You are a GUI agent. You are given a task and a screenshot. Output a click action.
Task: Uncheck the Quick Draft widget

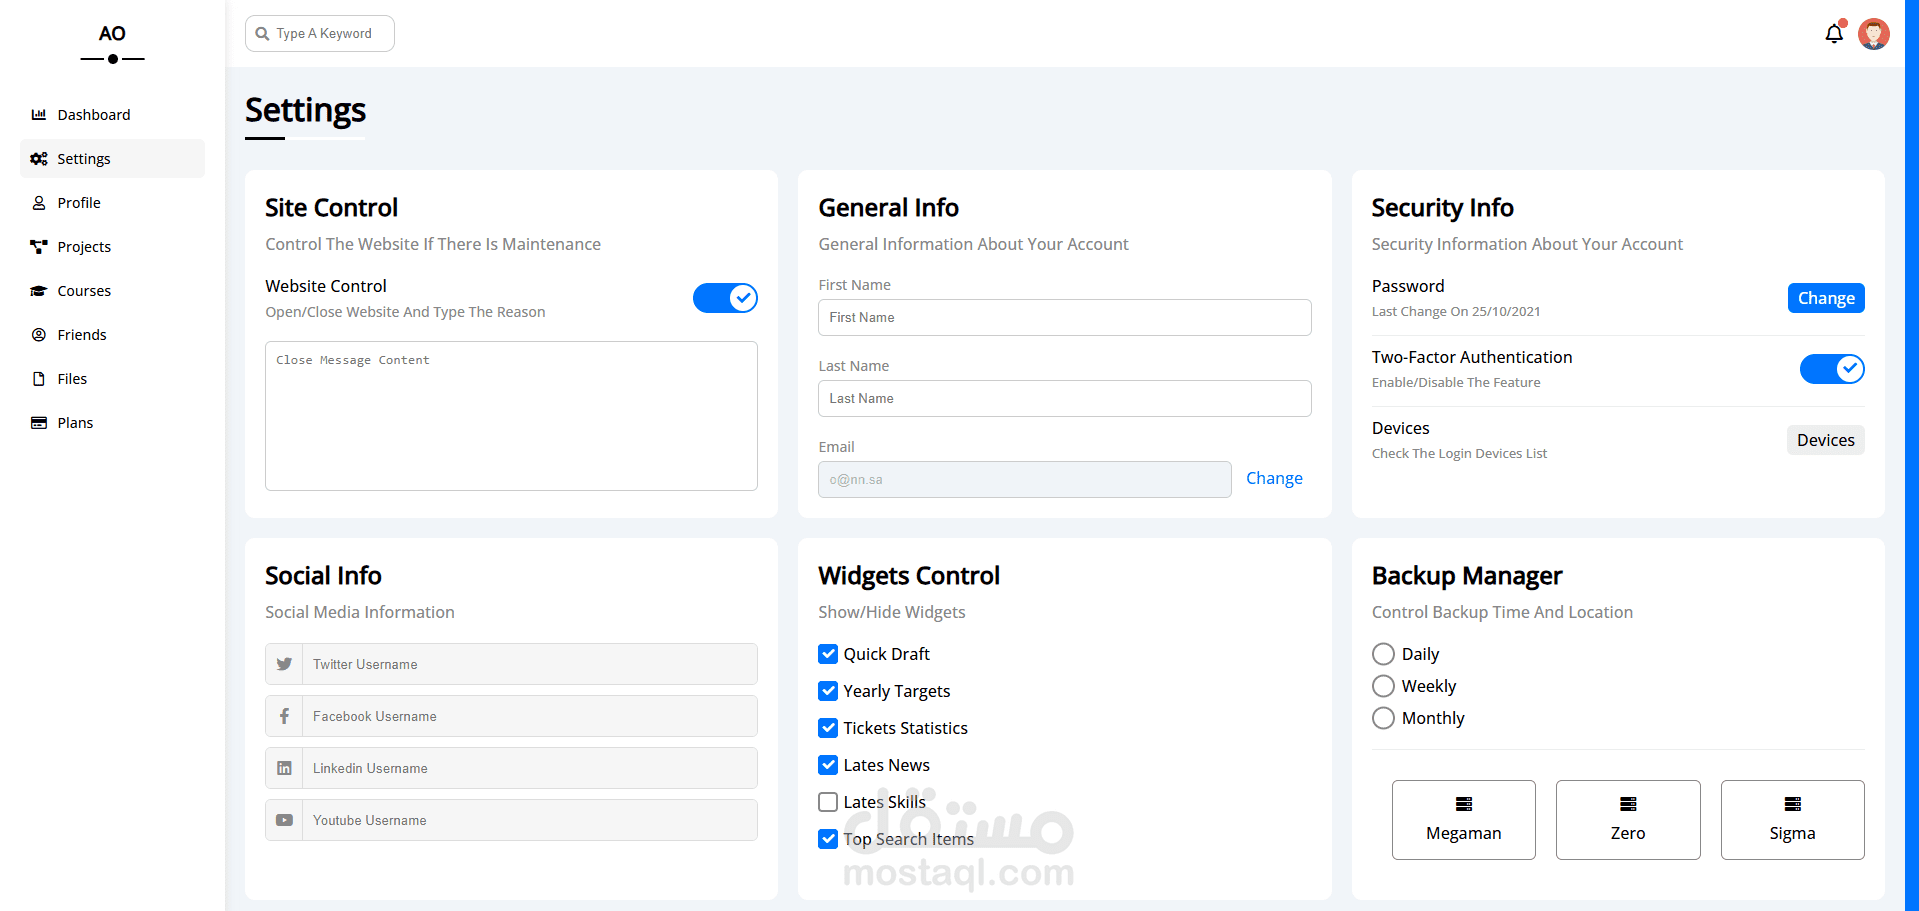click(828, 654)
